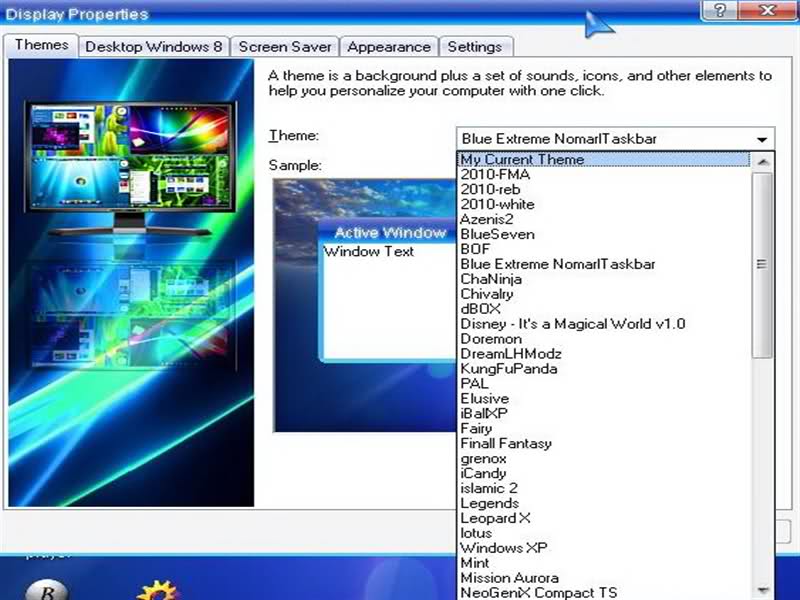Select the NeoGeniX Compact TS theme
This screenshot has height=600, width=800.
coord(605,593)
